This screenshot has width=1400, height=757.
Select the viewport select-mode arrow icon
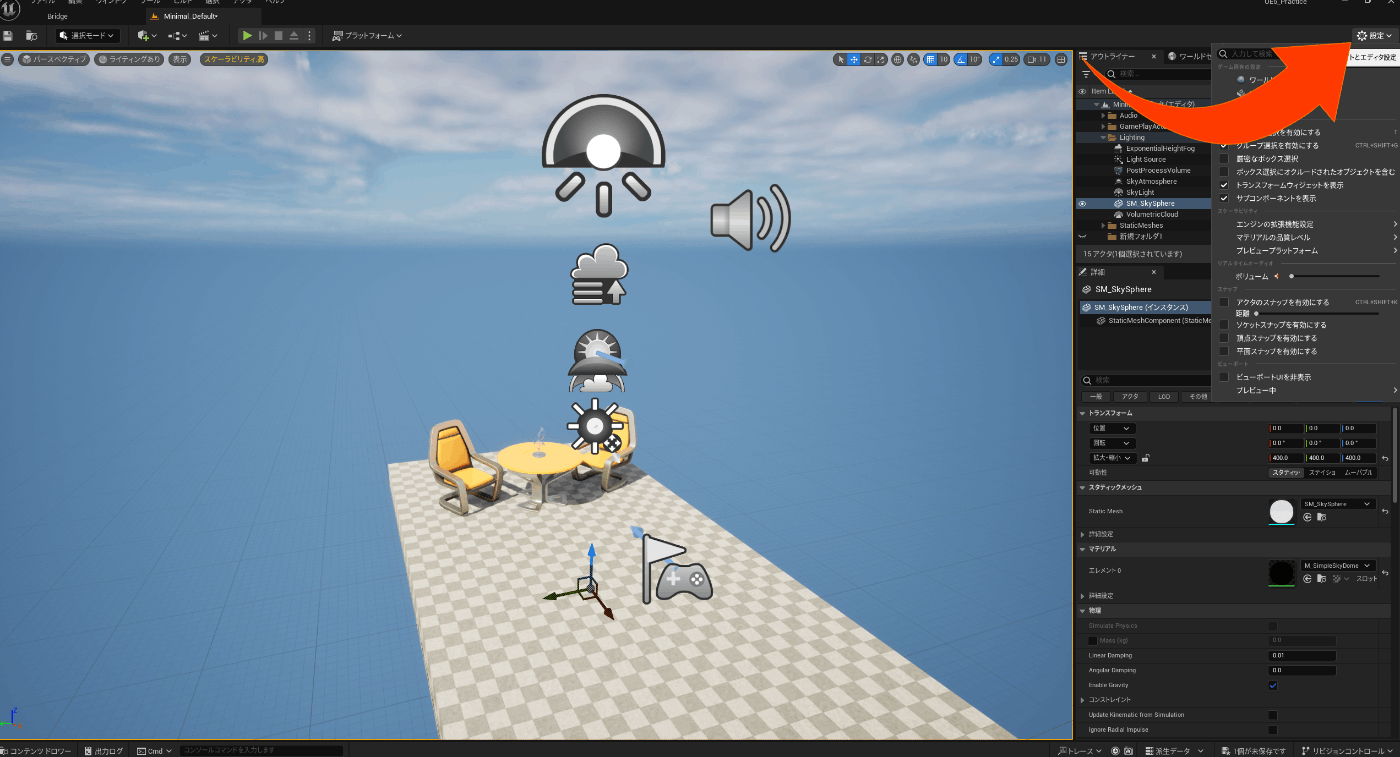click(x=840, y=59)
